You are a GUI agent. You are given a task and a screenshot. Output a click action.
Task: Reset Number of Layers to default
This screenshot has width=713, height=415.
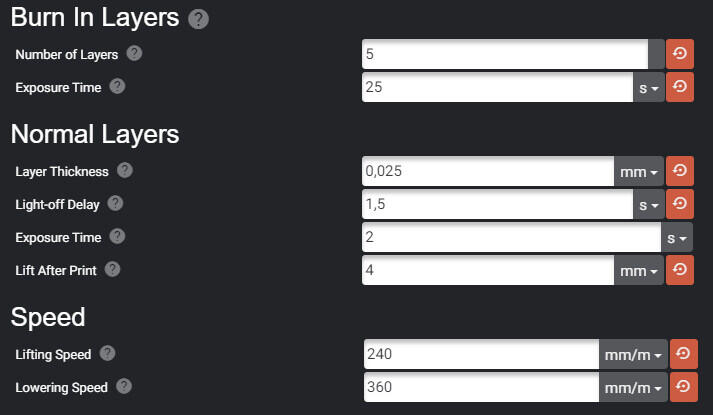pyautogui.click(x=680, y=54)
